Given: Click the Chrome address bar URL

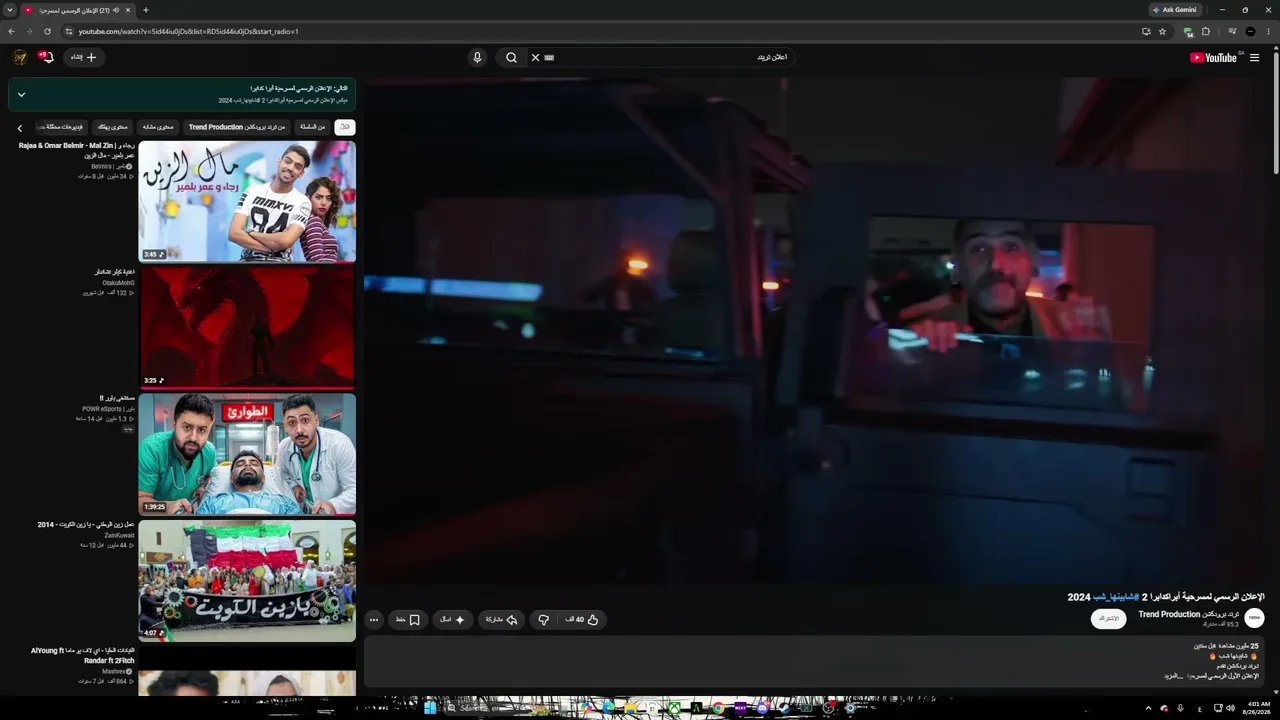Looking at the screenshot, I should point(189,31).
